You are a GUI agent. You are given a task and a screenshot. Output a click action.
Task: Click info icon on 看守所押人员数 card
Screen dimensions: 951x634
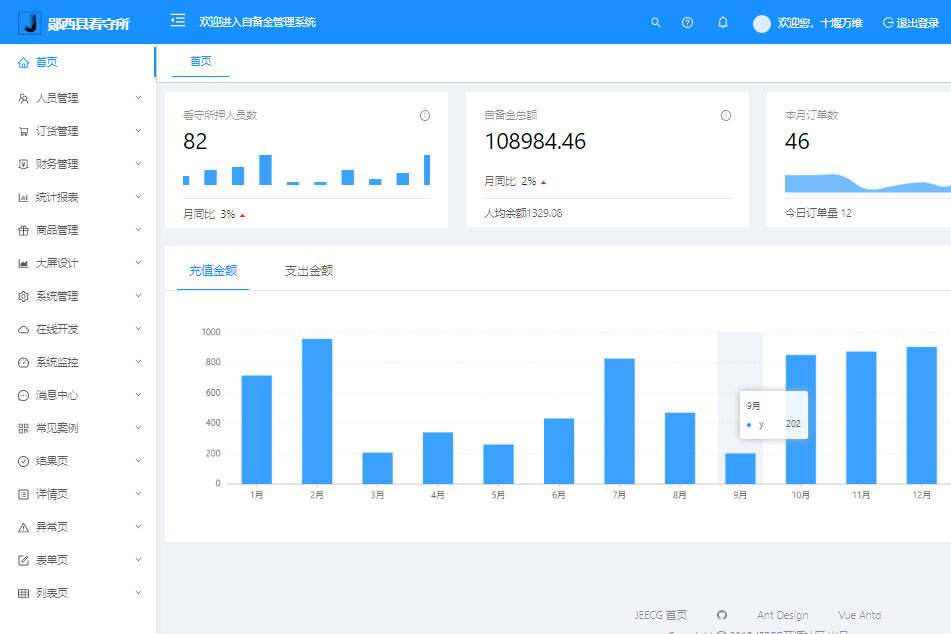click(425, 115)
